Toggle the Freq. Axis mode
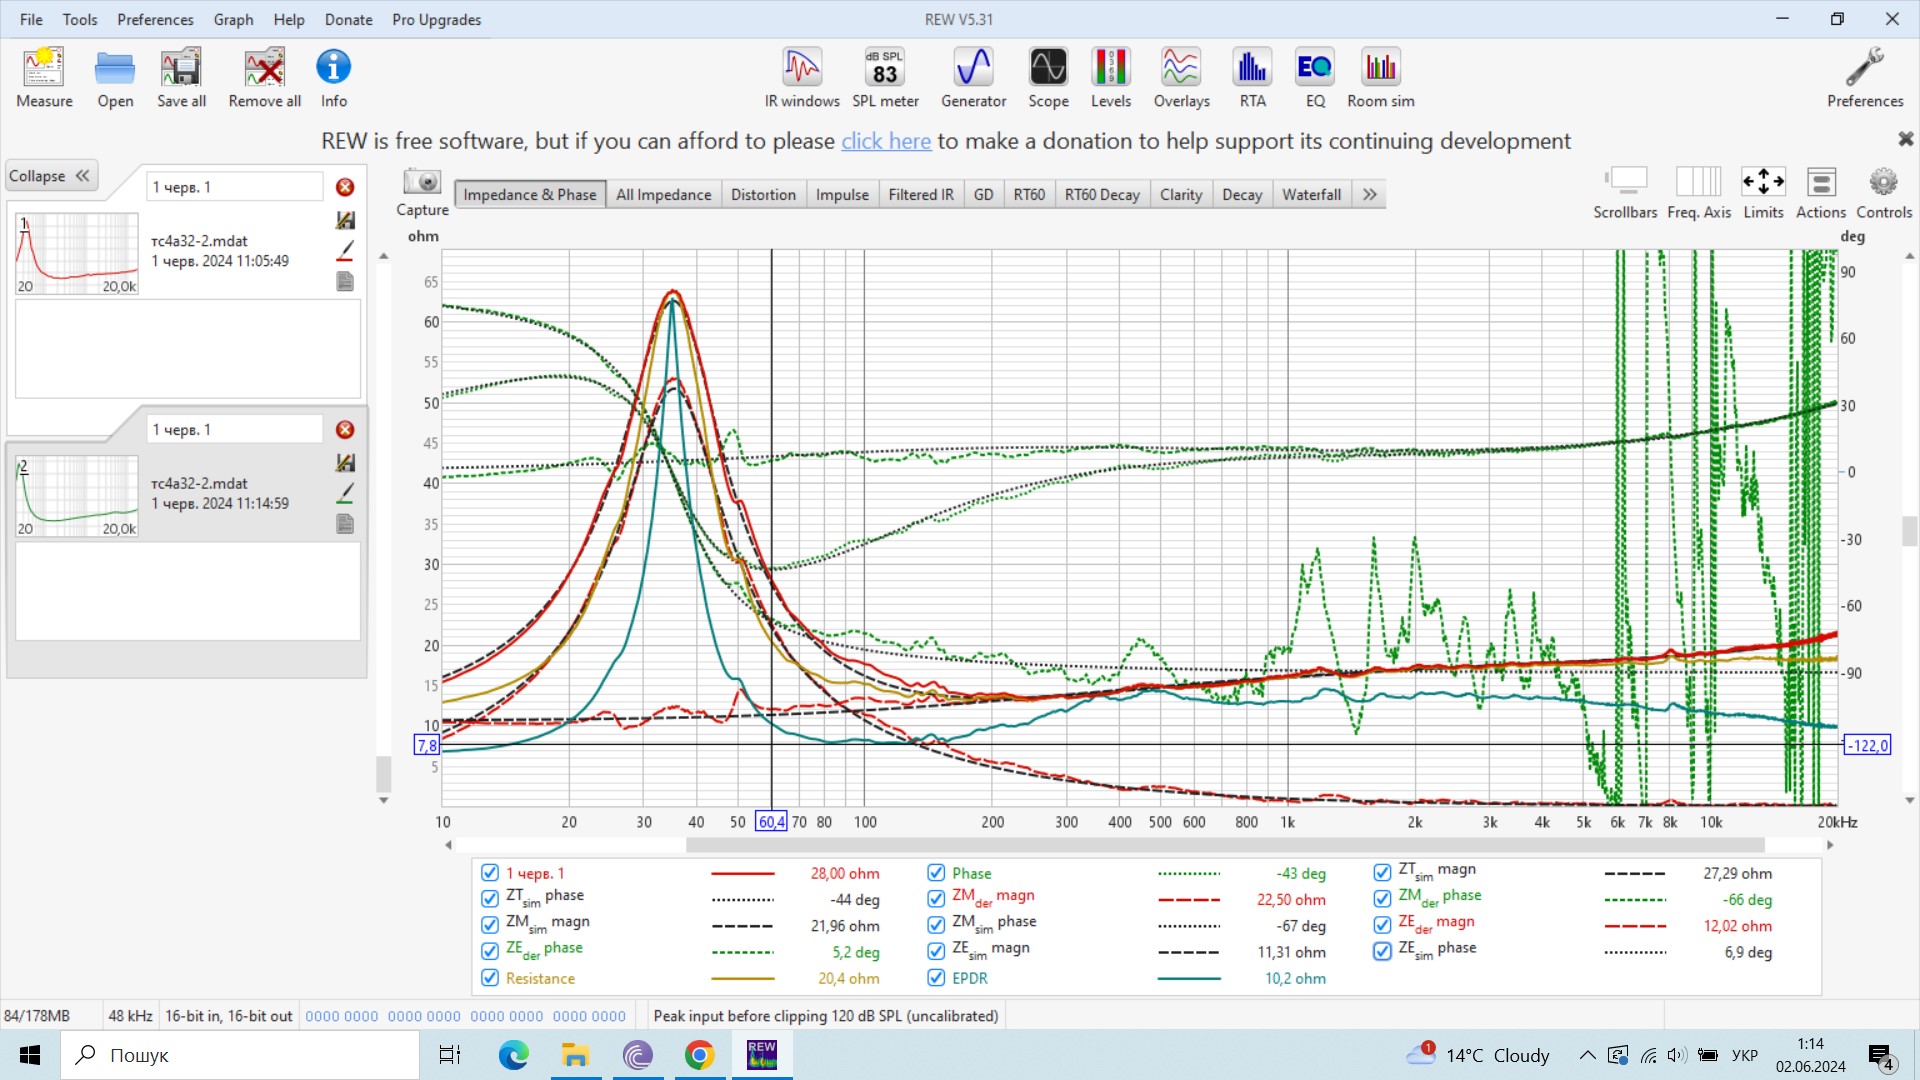The image size is (1920, 1080). pos(1698,193)
